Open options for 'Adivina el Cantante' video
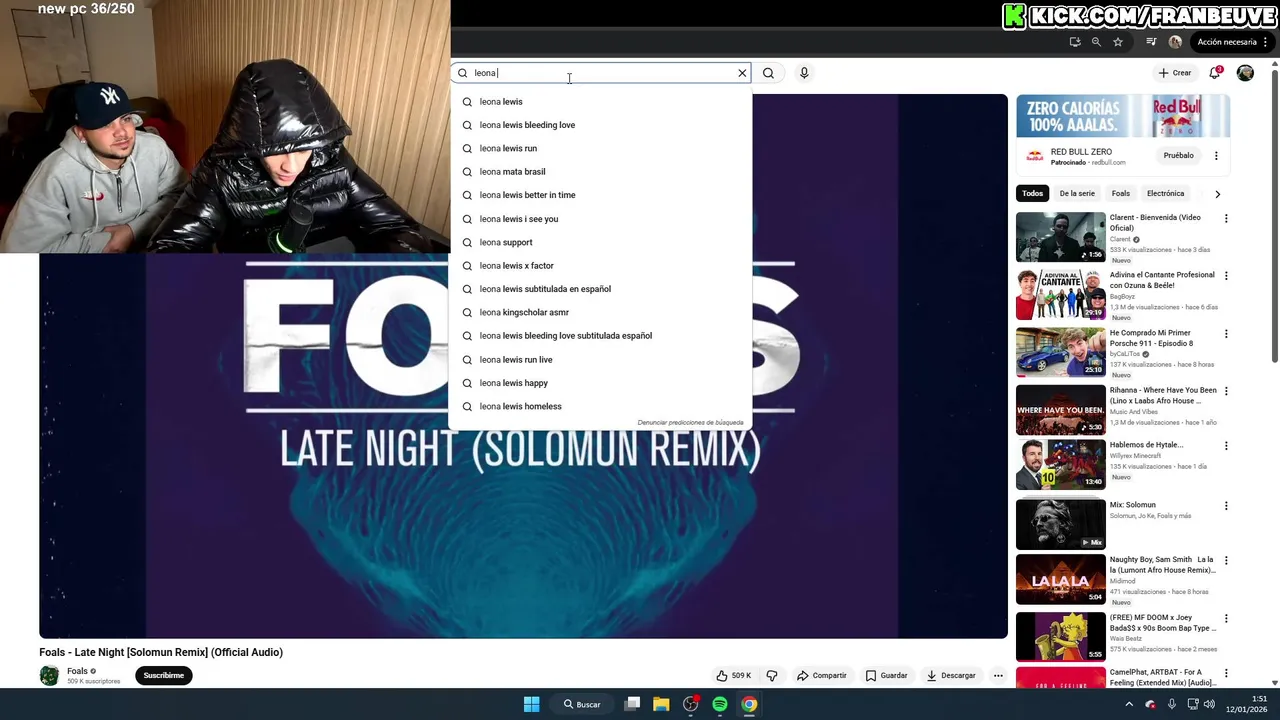Viewport: 1280px width, 720px height. click(1226, 276)
